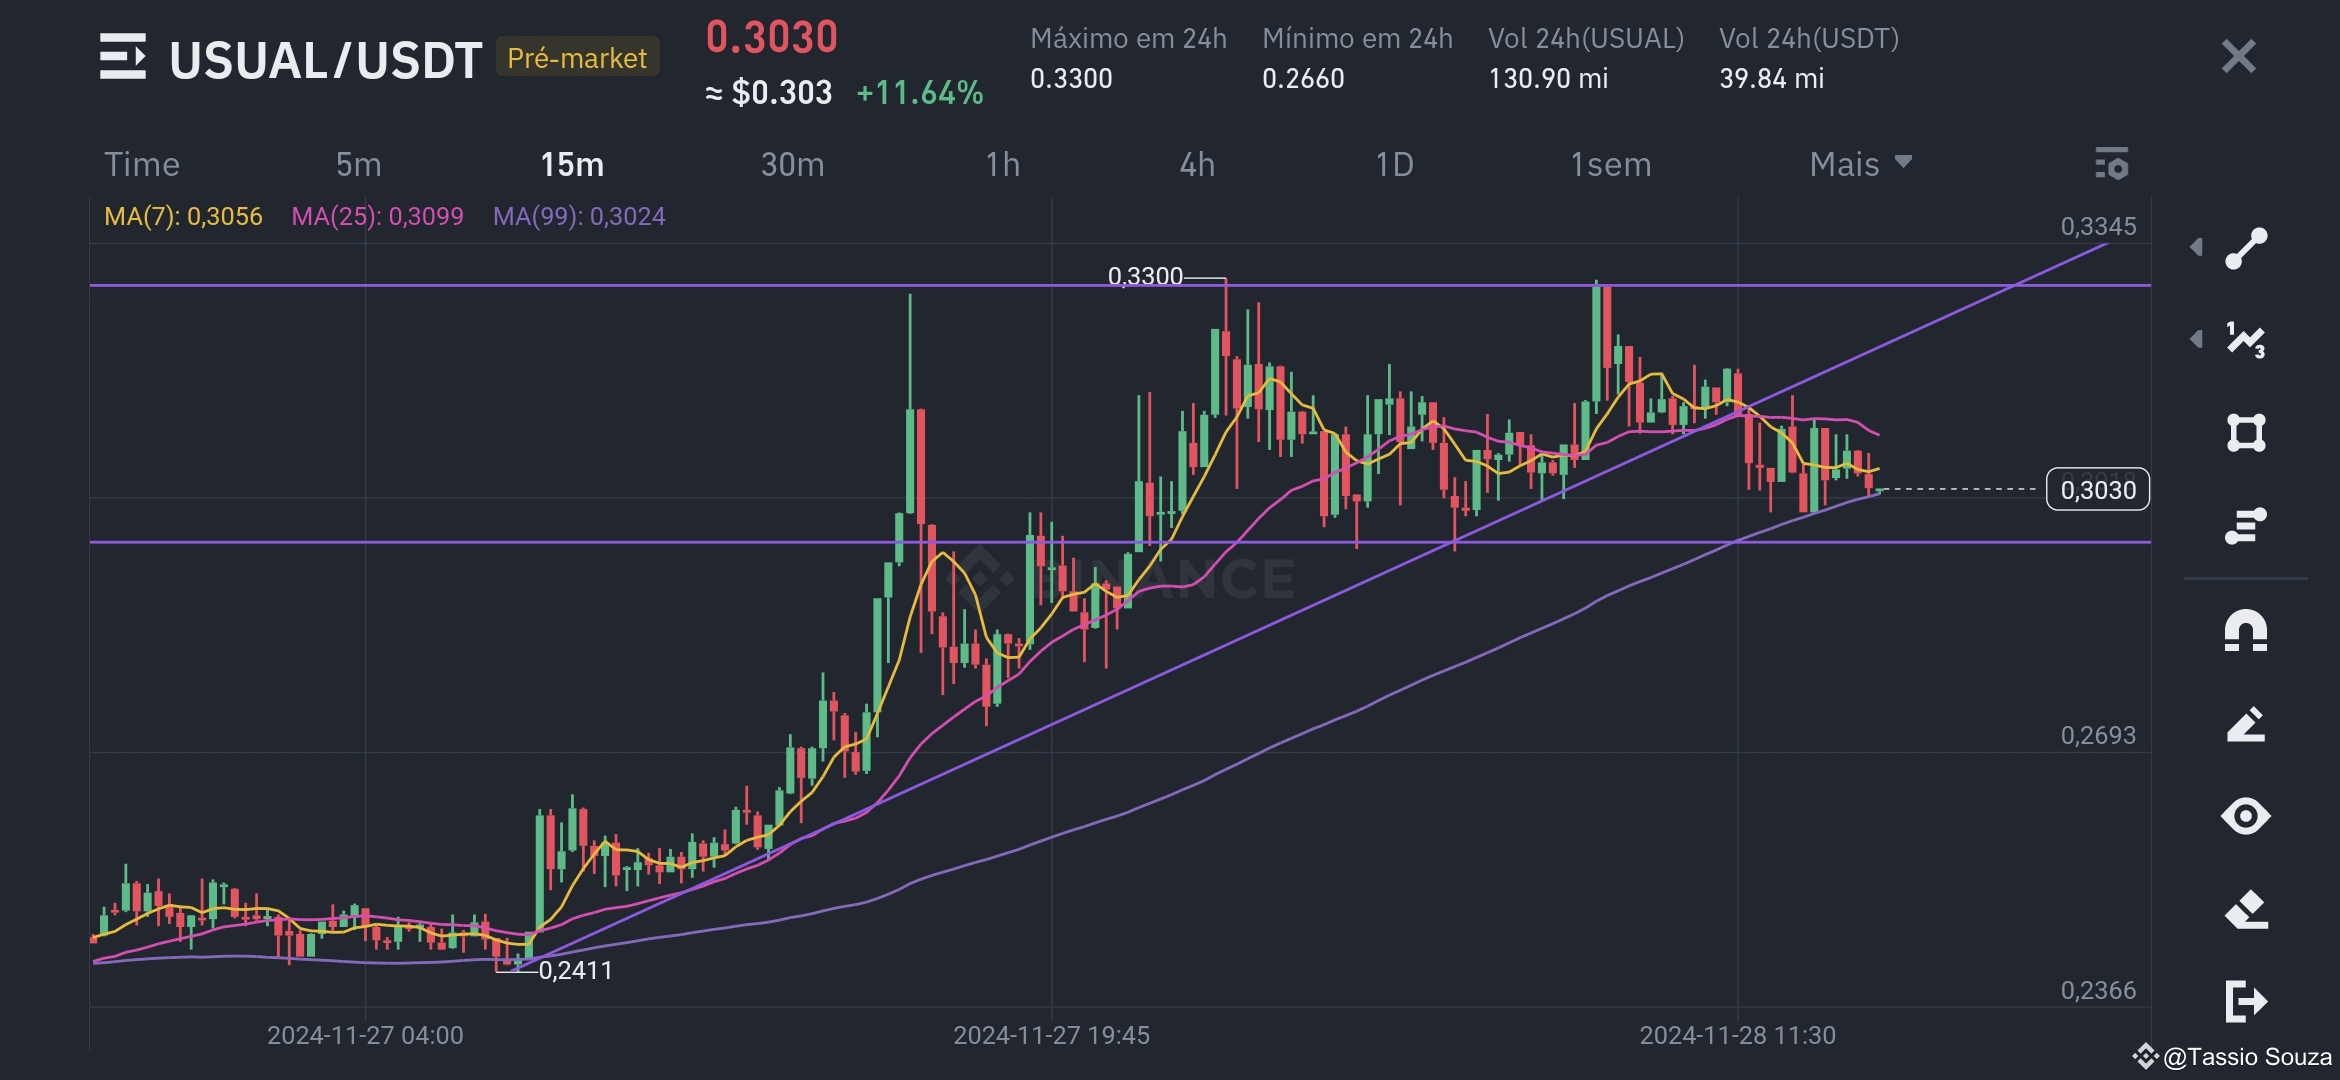Exit the drawing toolbar
Viewport: 2340px width, 1080px height.
point(2246,1001)
